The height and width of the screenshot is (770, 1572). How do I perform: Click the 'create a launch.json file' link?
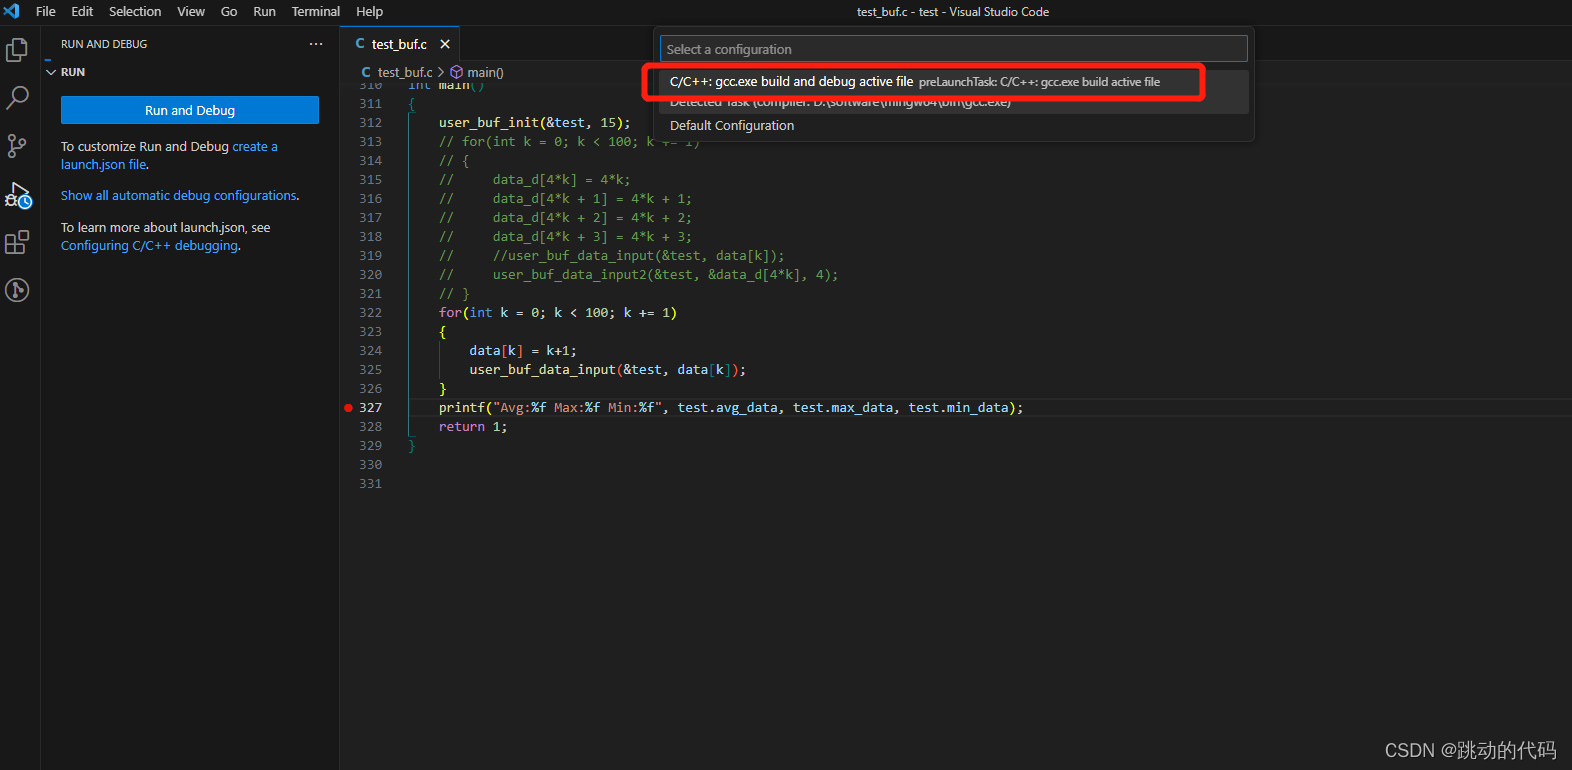[x=169, y=155]
